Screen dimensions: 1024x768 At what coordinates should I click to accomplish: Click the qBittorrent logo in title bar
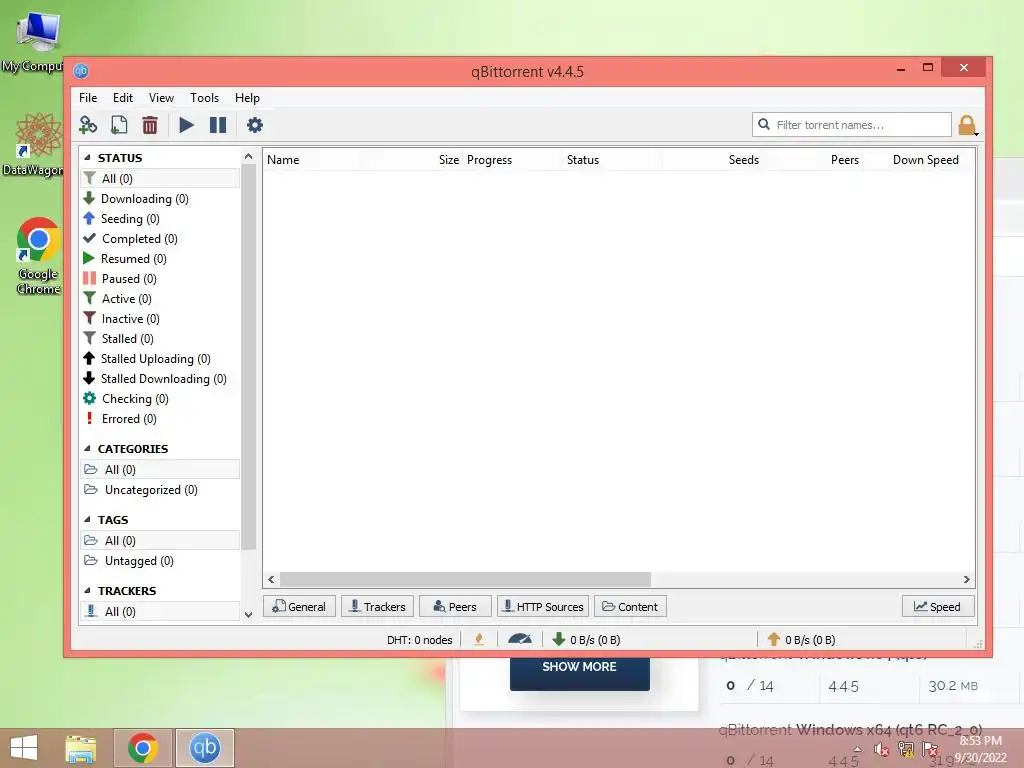[81, 71]
